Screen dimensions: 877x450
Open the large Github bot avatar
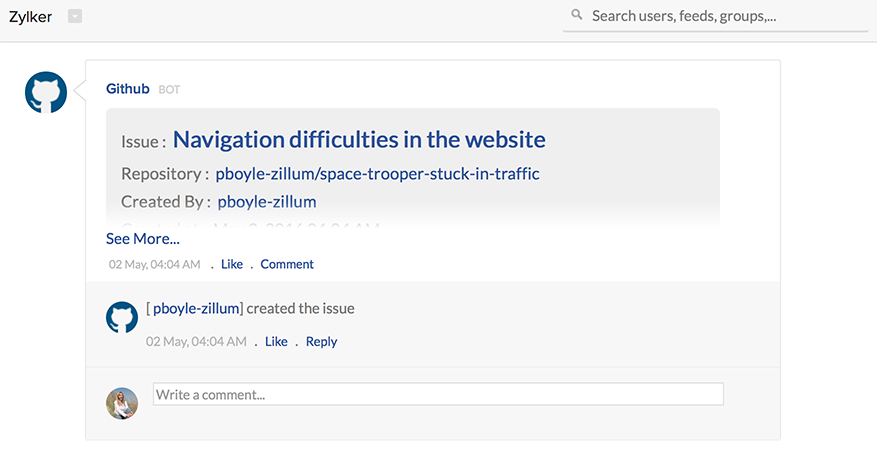pyautogui.click(x=46, y=92)
